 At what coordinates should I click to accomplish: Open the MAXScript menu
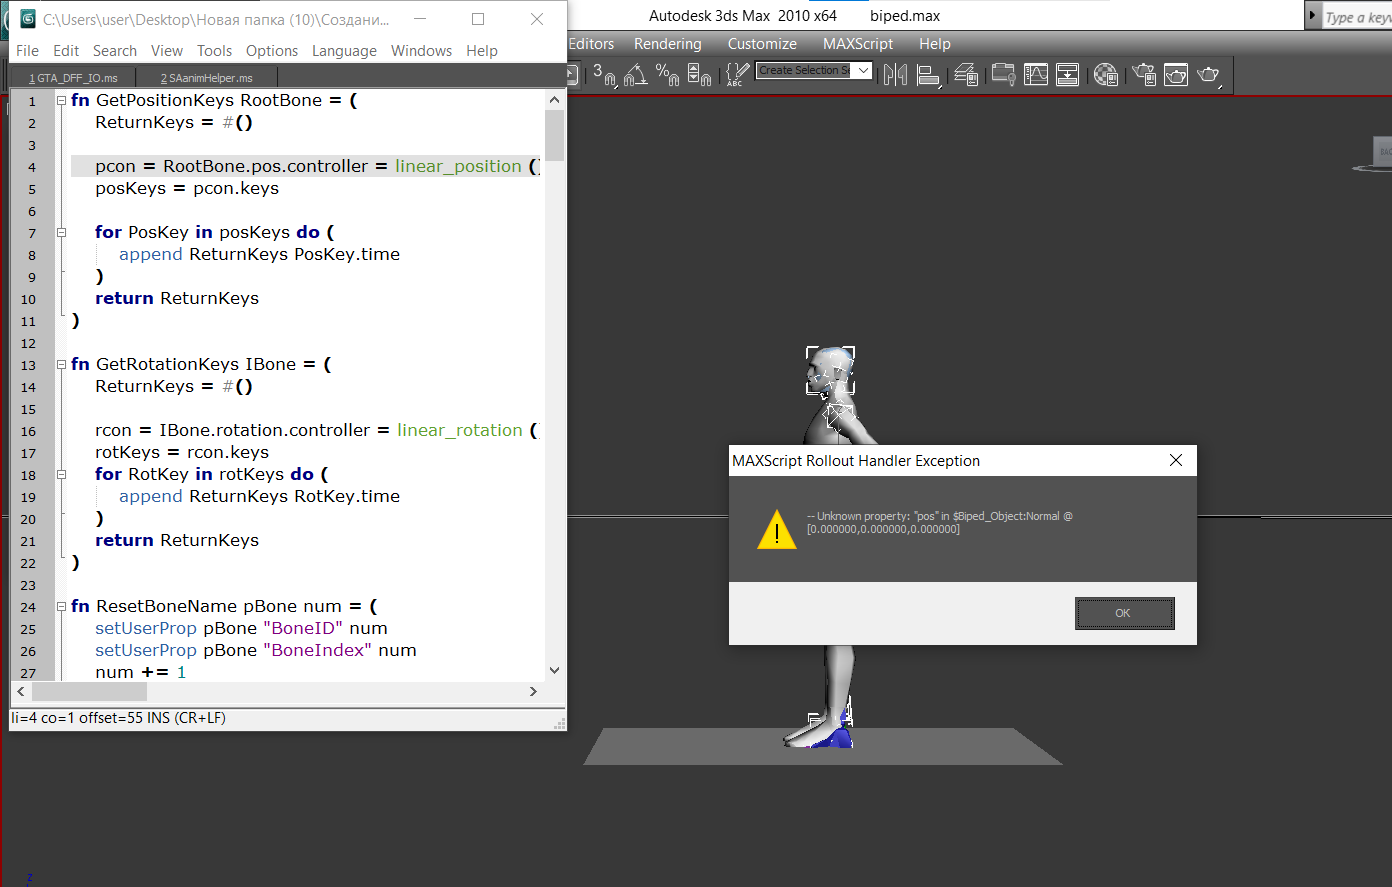point(857,44)
